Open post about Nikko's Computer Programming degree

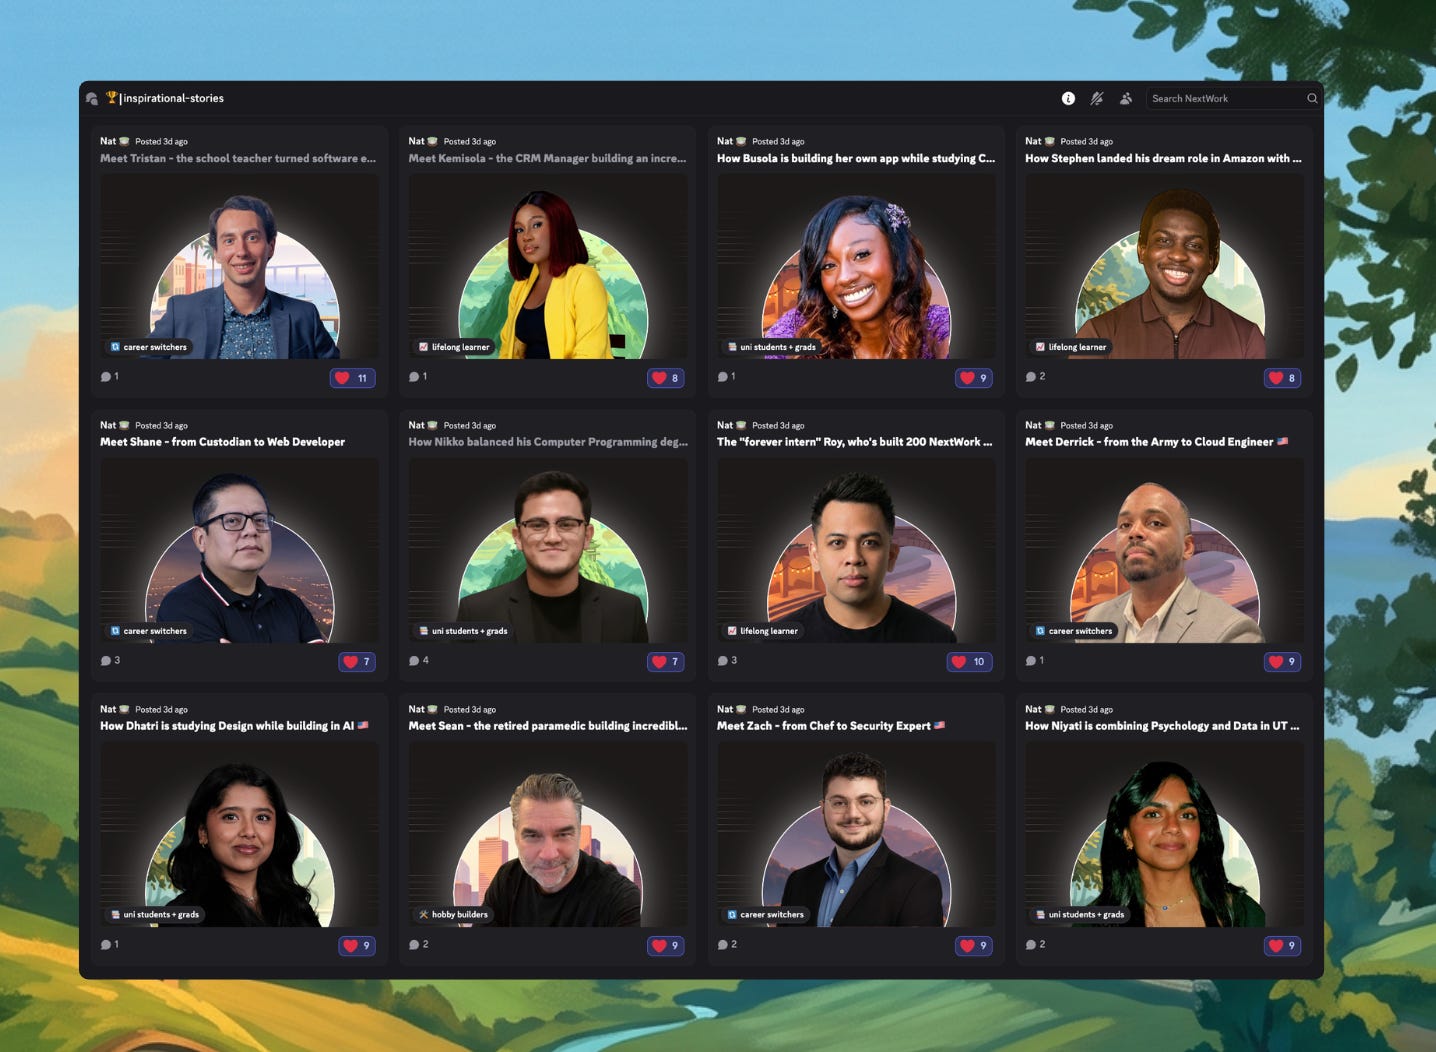(548, 442)
